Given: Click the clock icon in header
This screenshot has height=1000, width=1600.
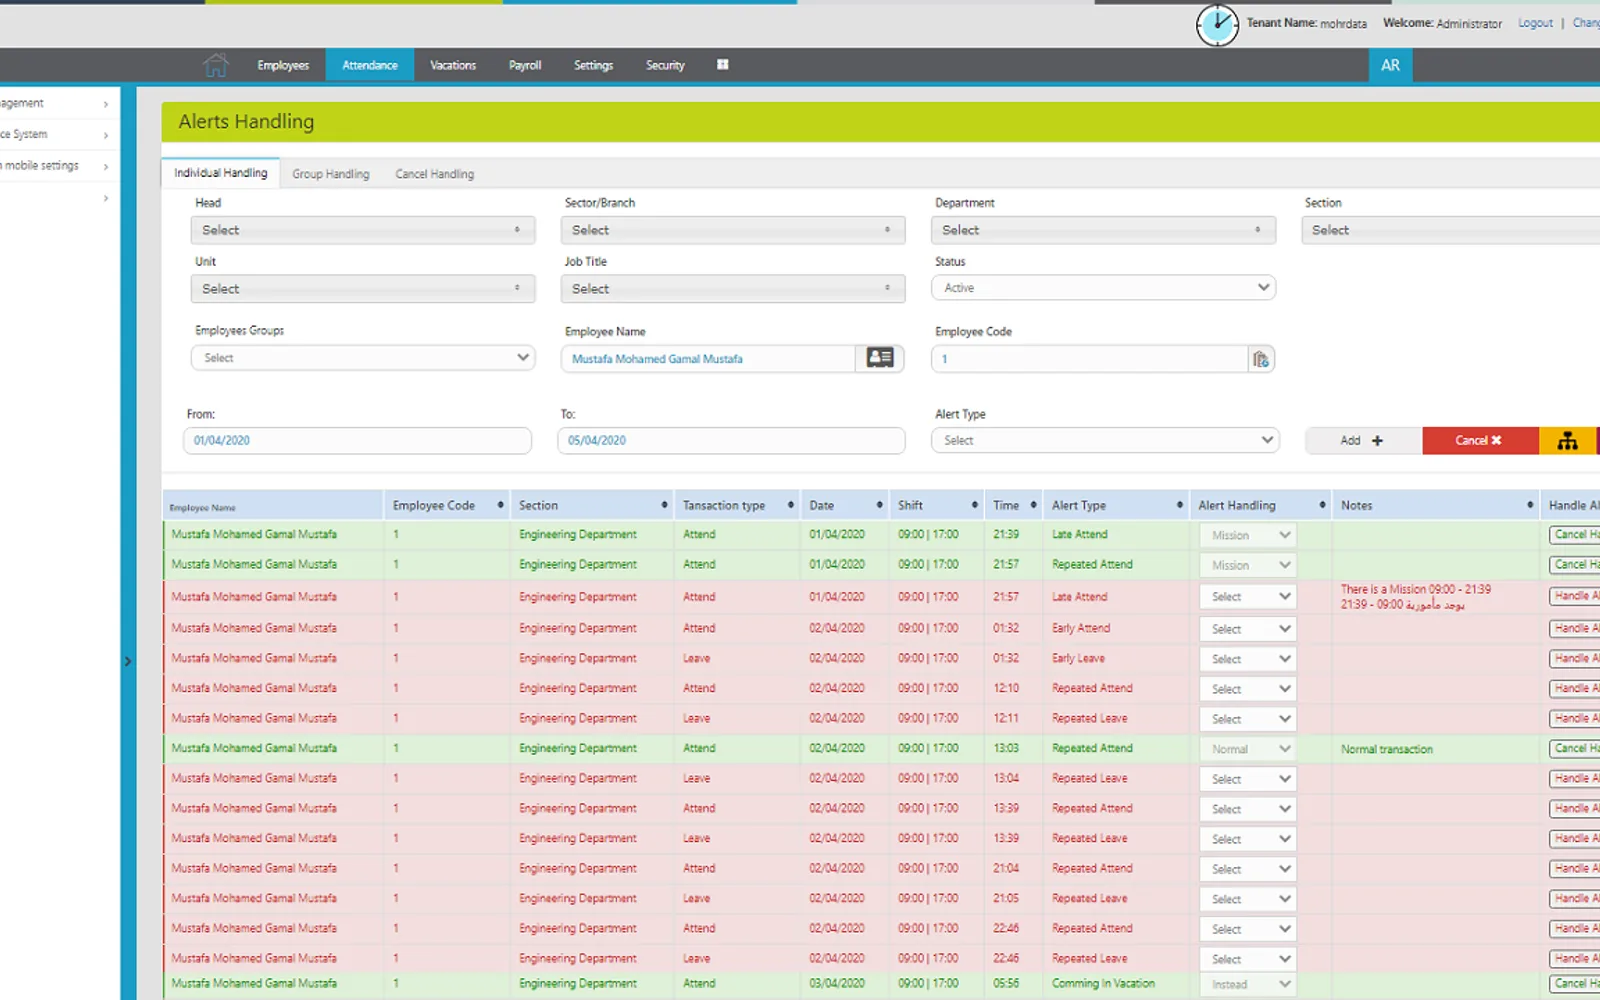Looking at the screenshot, I should pos(1217,25).
